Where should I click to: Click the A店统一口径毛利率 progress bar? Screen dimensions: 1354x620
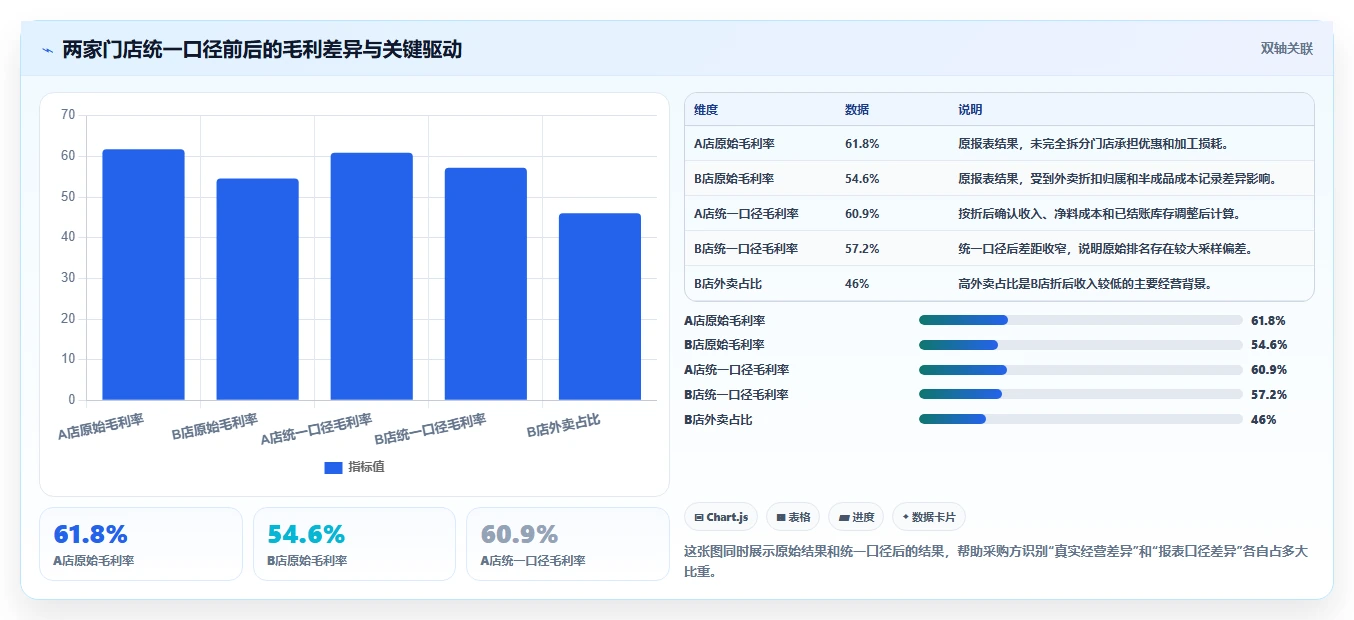pos(1081,370)
